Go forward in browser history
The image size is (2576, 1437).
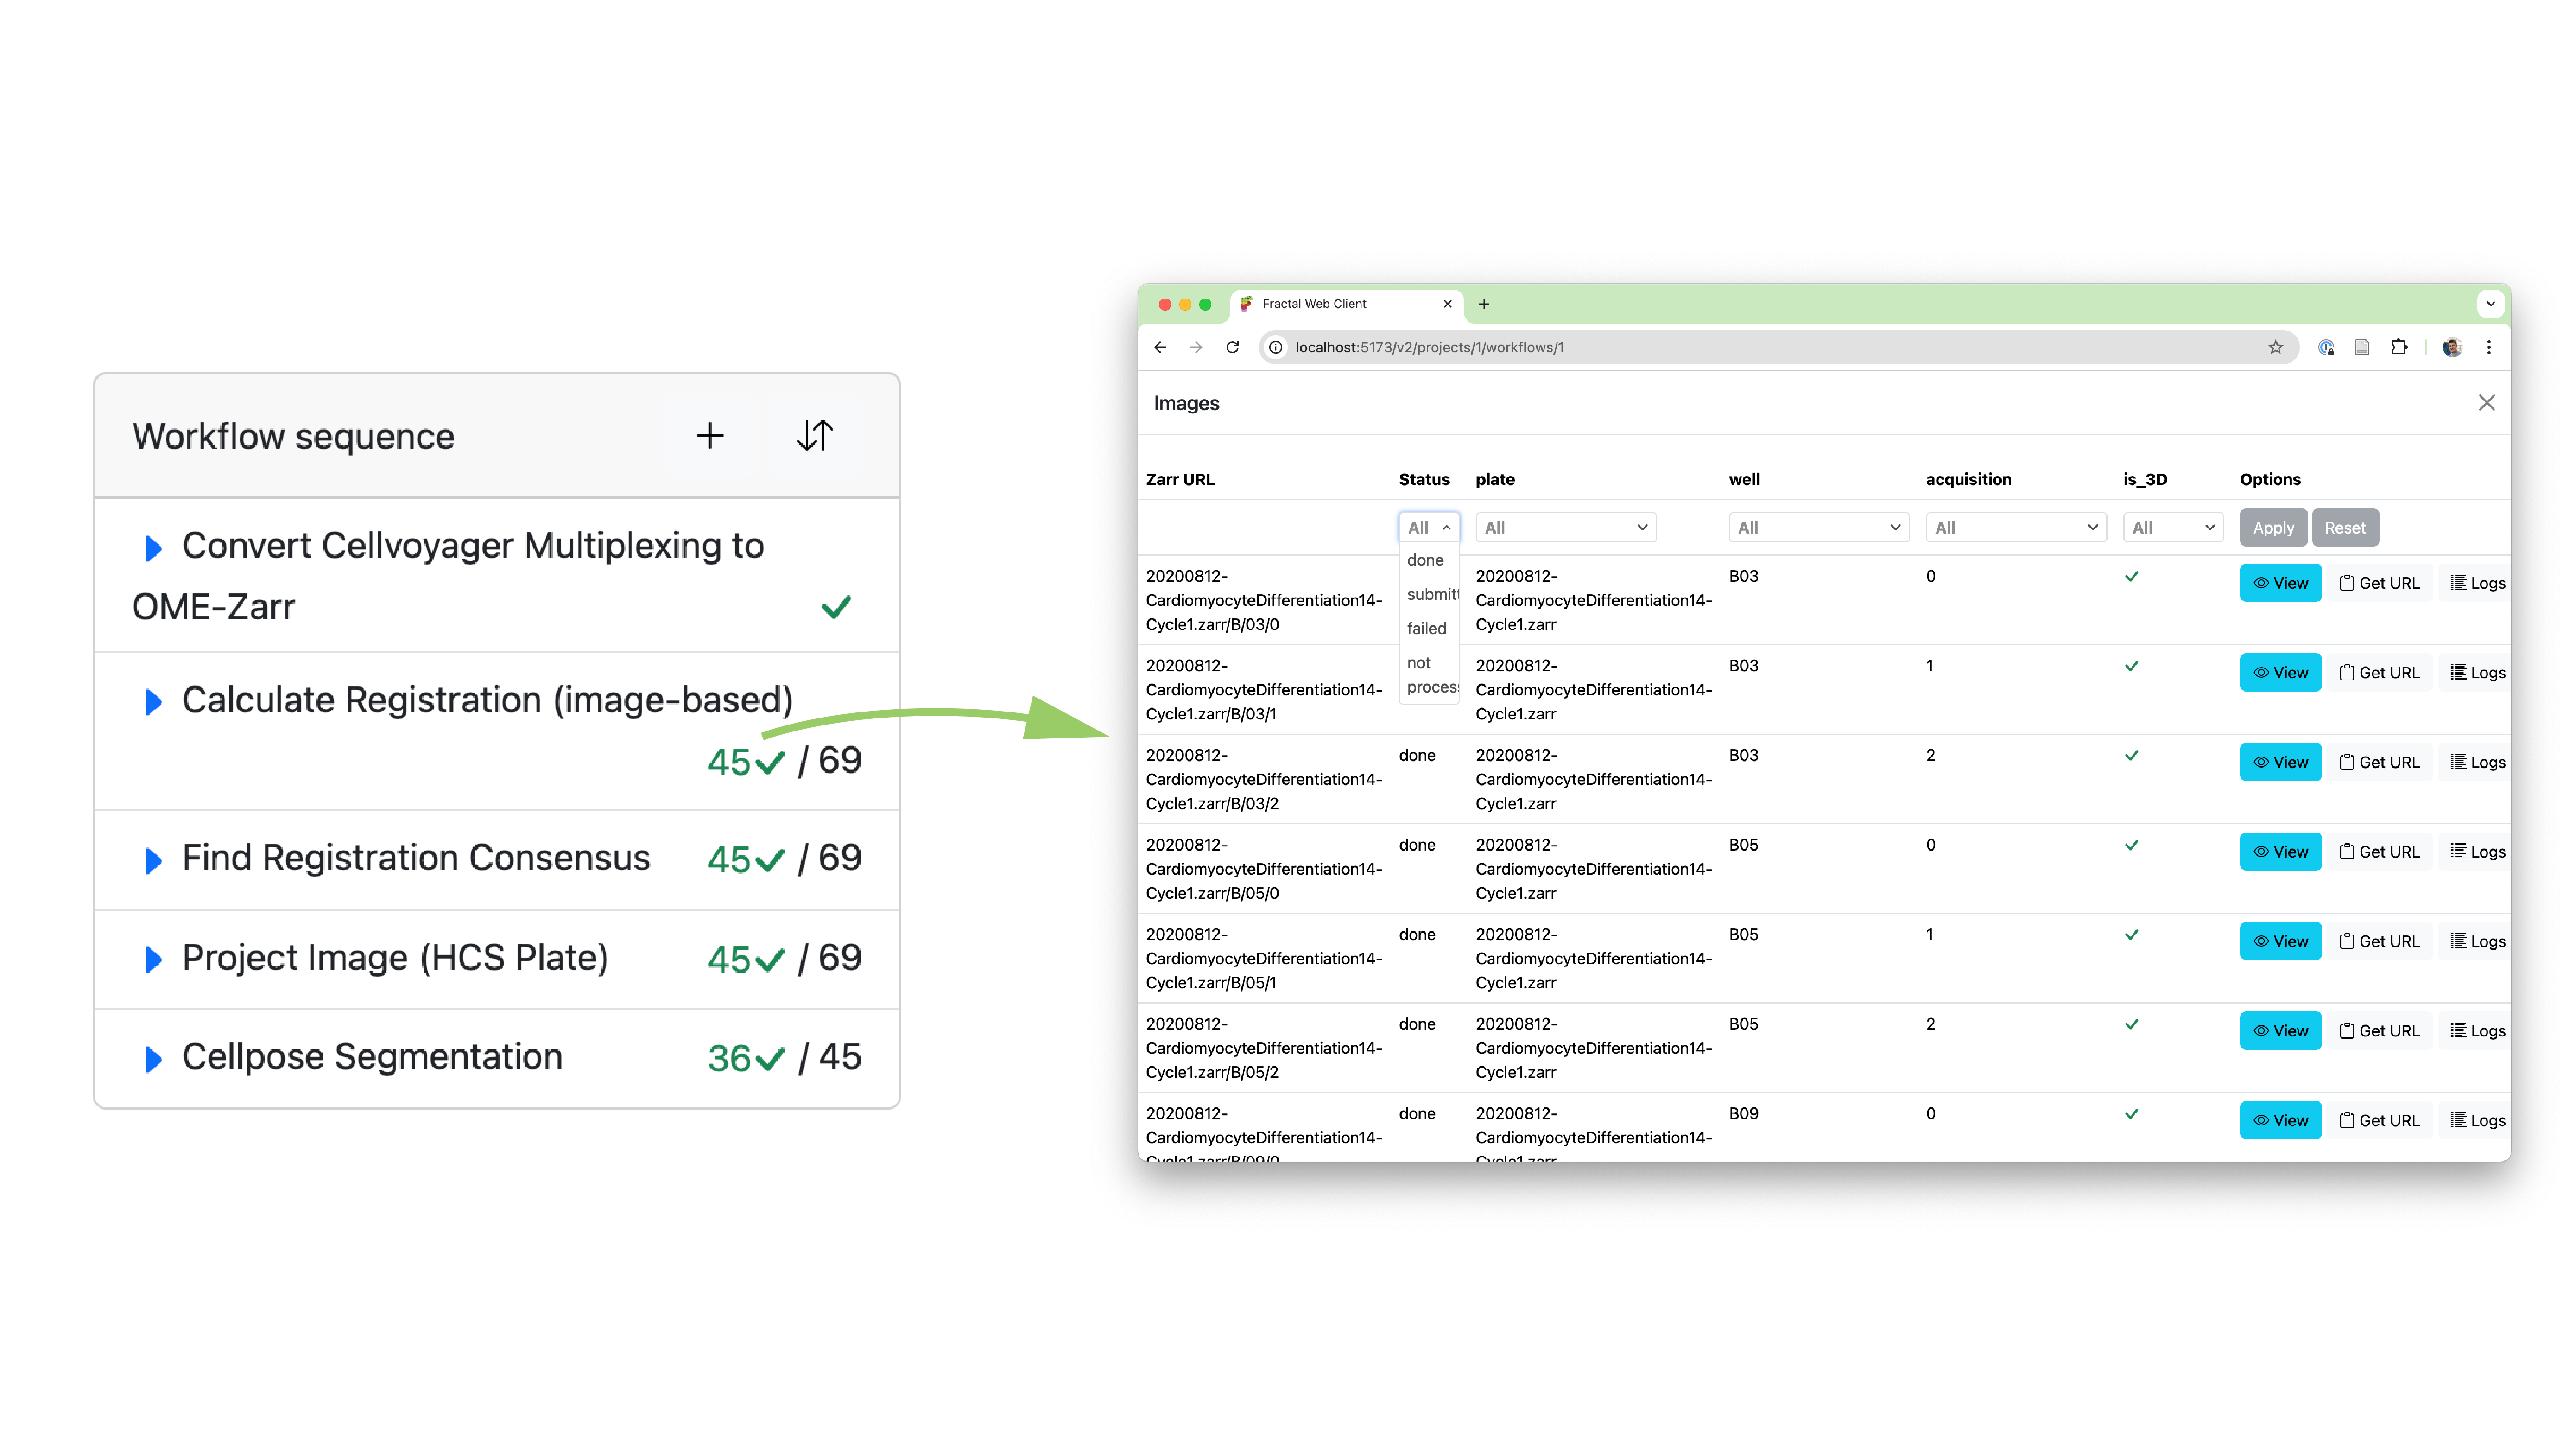[x=1196, y=347]
